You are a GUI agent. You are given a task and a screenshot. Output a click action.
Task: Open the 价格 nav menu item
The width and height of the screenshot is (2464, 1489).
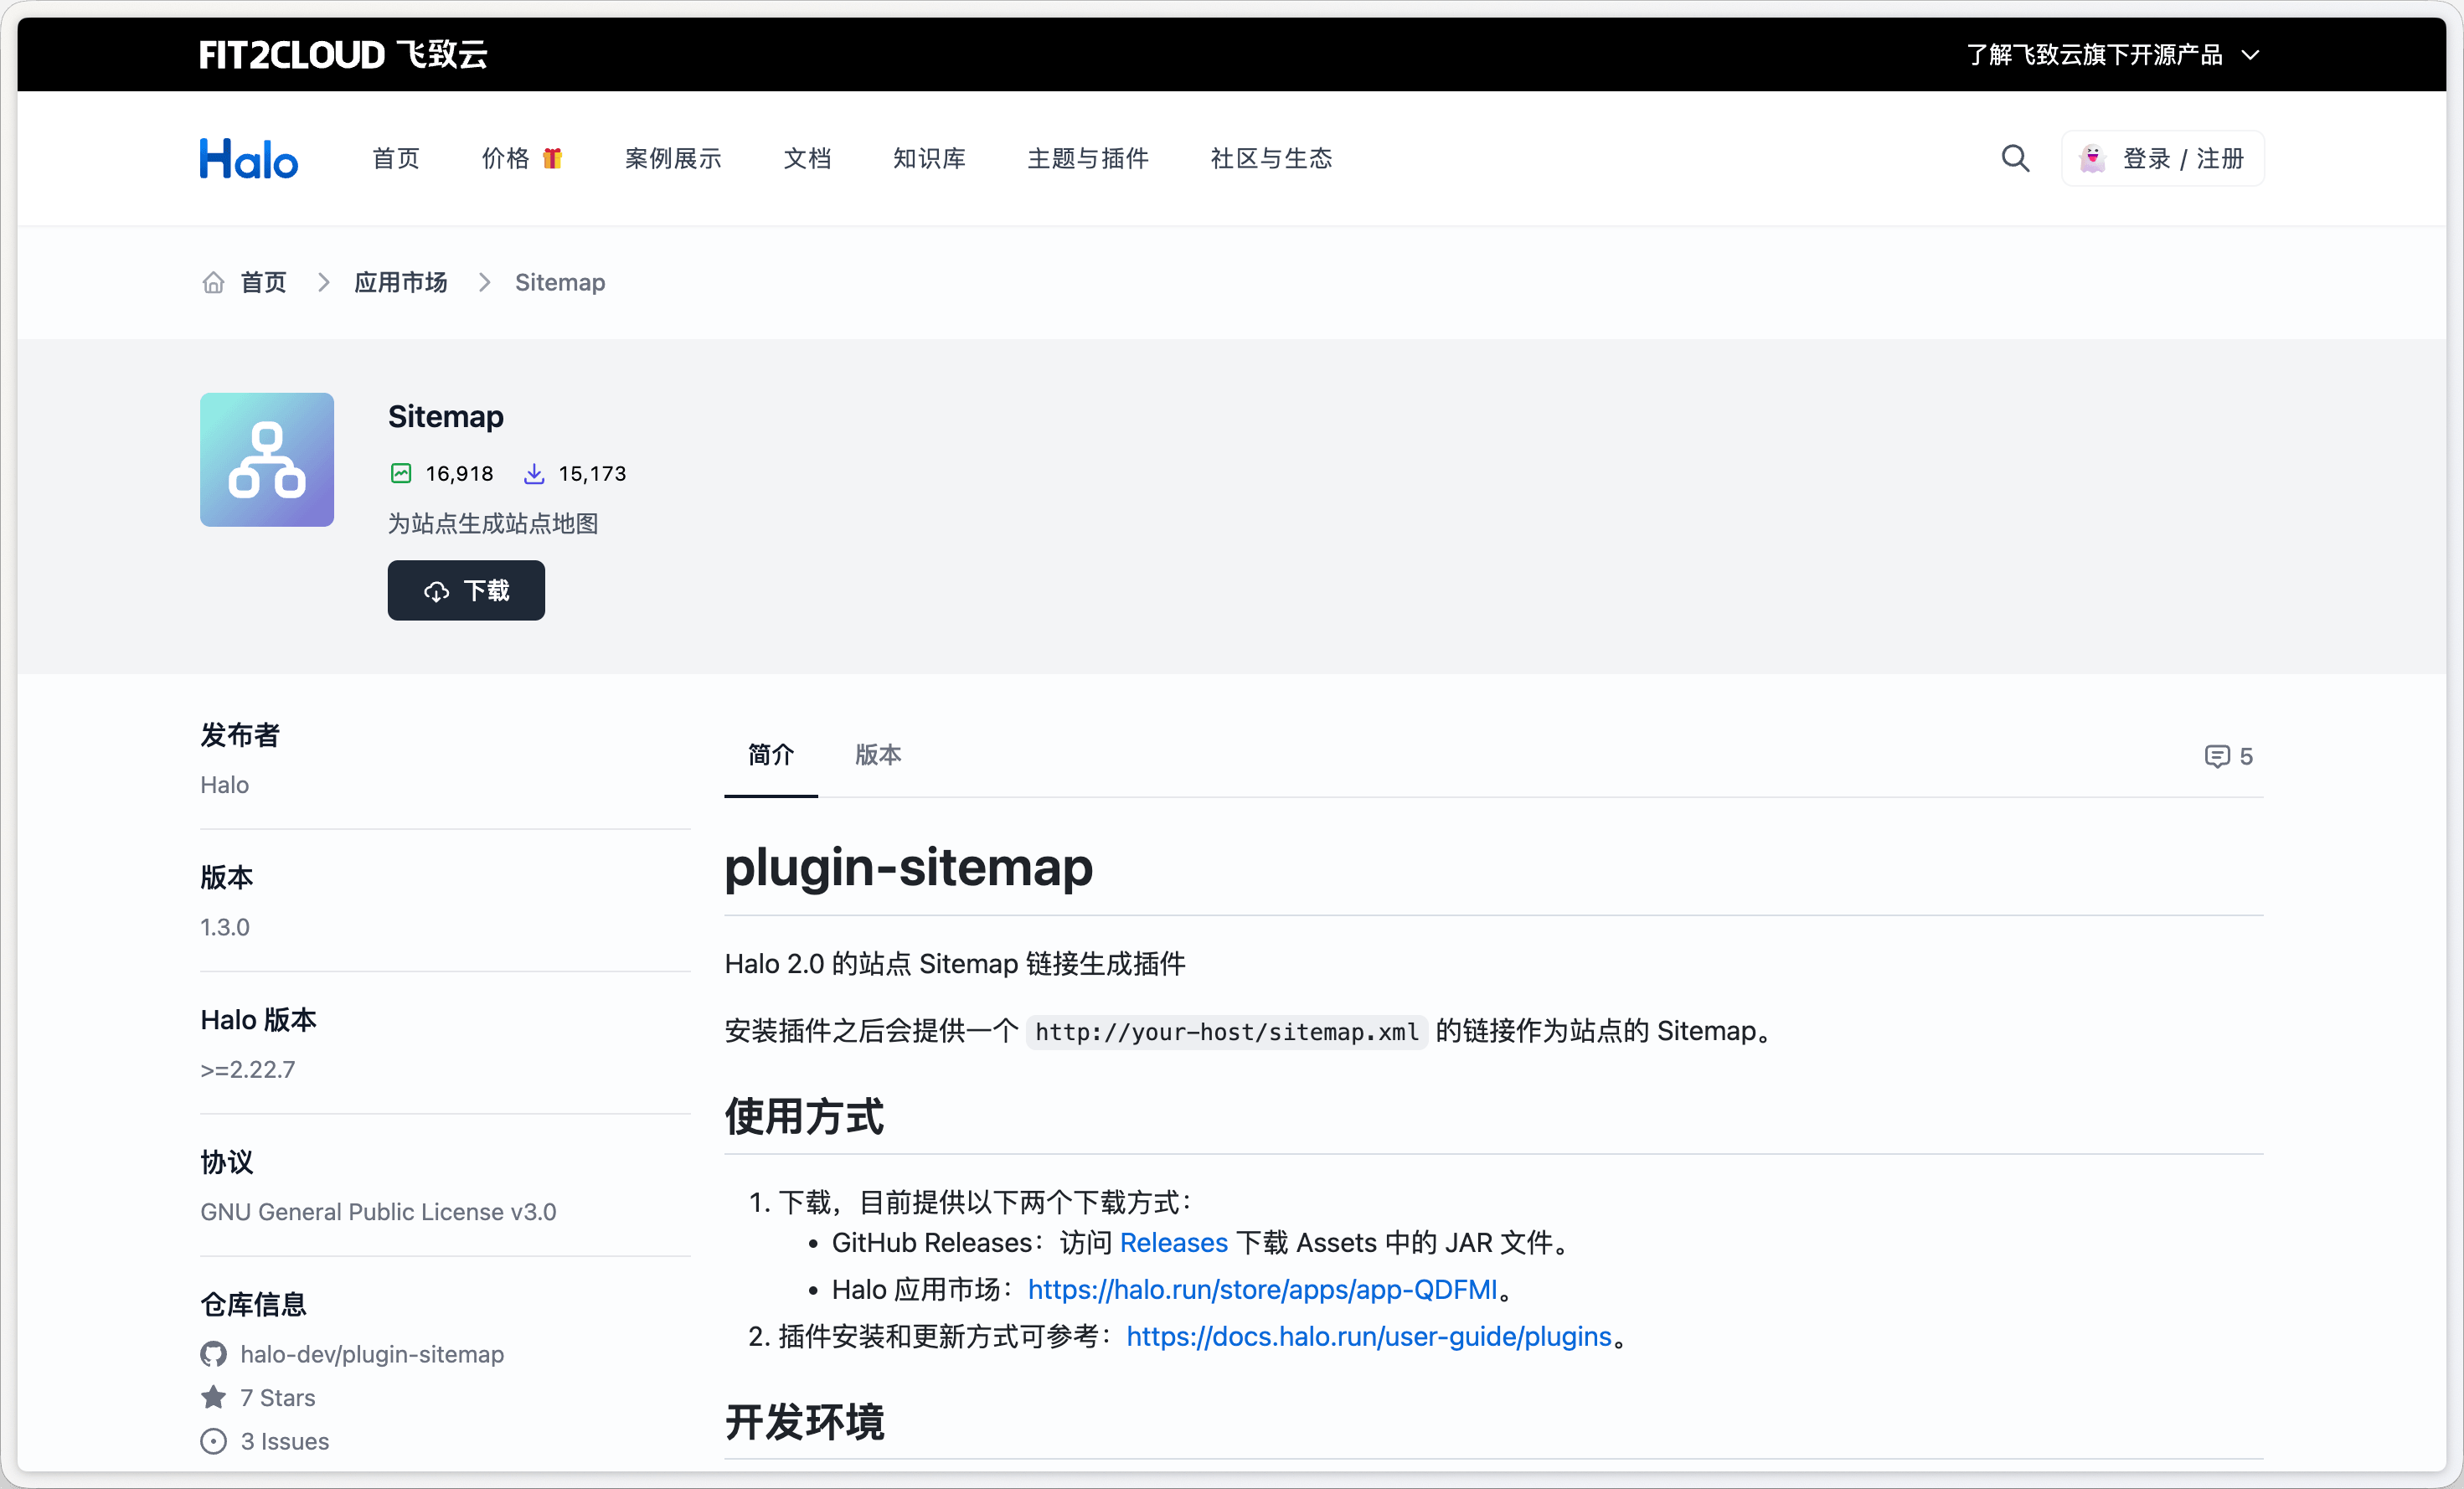(x=506, y=158)
